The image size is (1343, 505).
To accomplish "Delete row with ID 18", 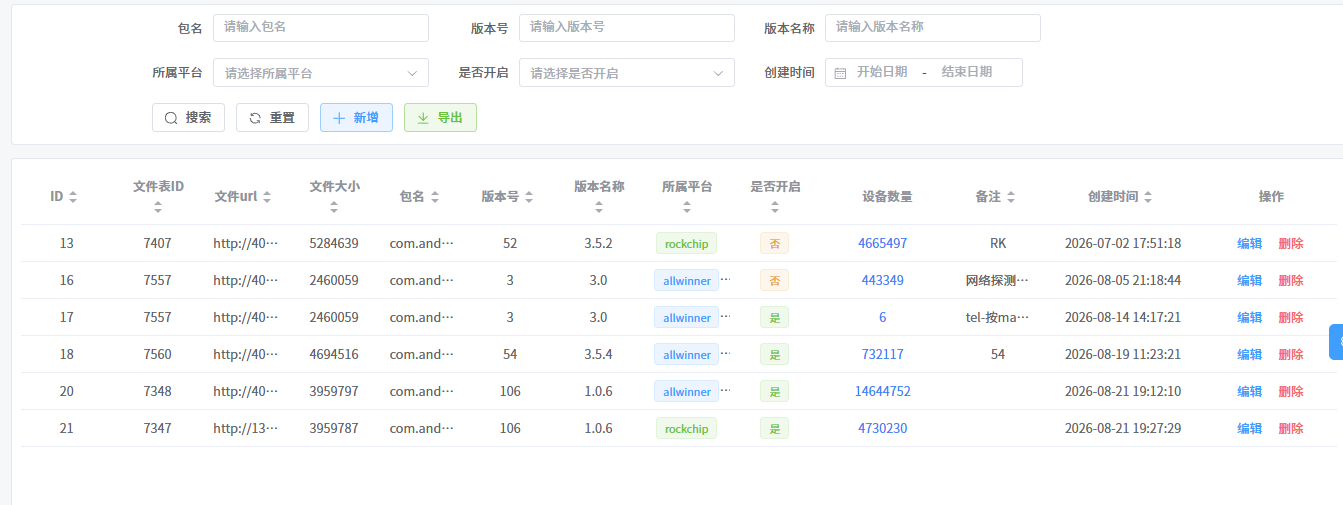I will pyautogui.click(x=1291, y=354).
